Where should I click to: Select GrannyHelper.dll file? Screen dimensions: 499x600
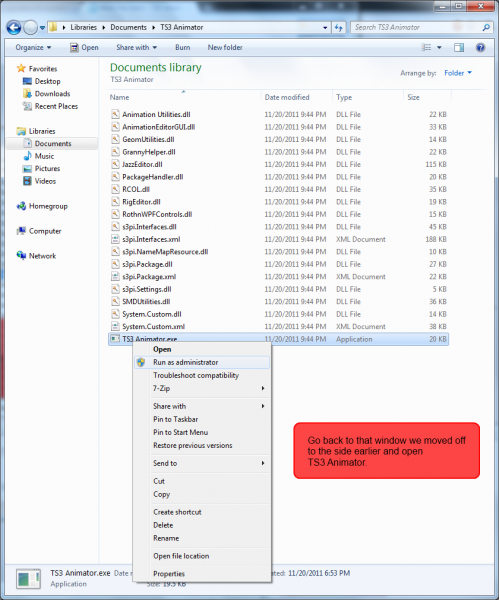[x=149, y=152]
